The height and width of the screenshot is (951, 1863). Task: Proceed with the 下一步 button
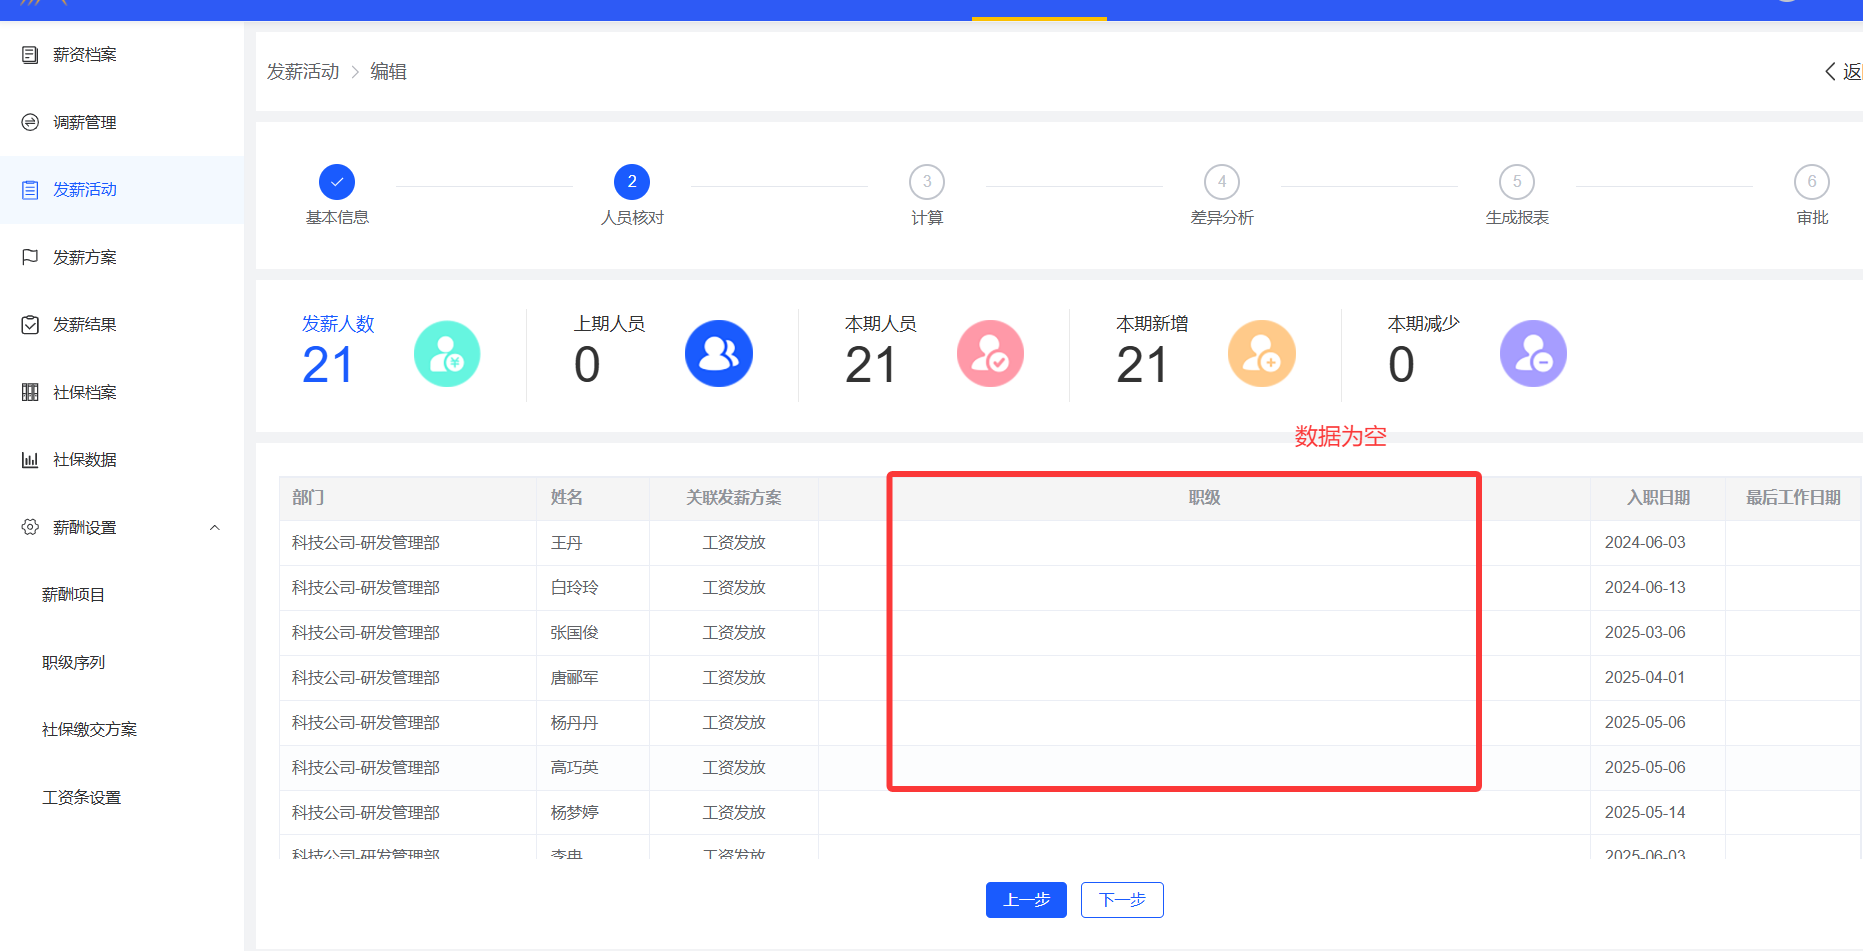1122,900
